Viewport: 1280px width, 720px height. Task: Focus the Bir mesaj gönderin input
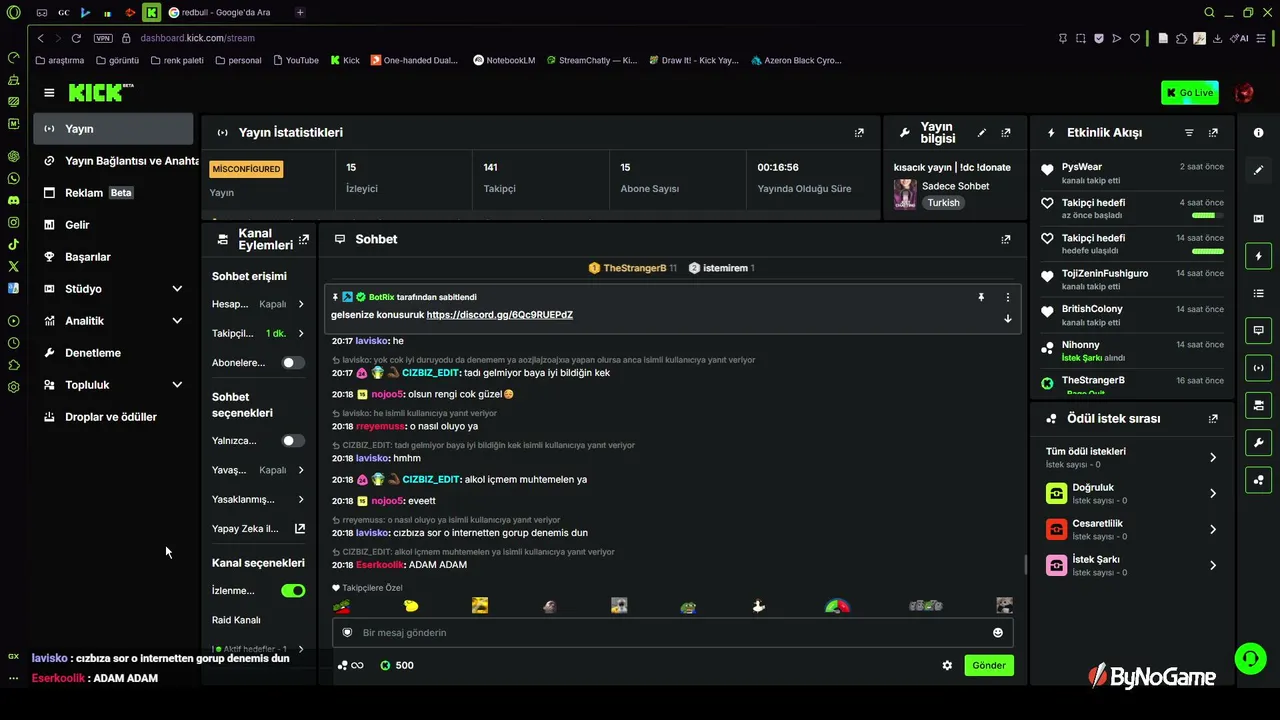[x=673, y=633]
